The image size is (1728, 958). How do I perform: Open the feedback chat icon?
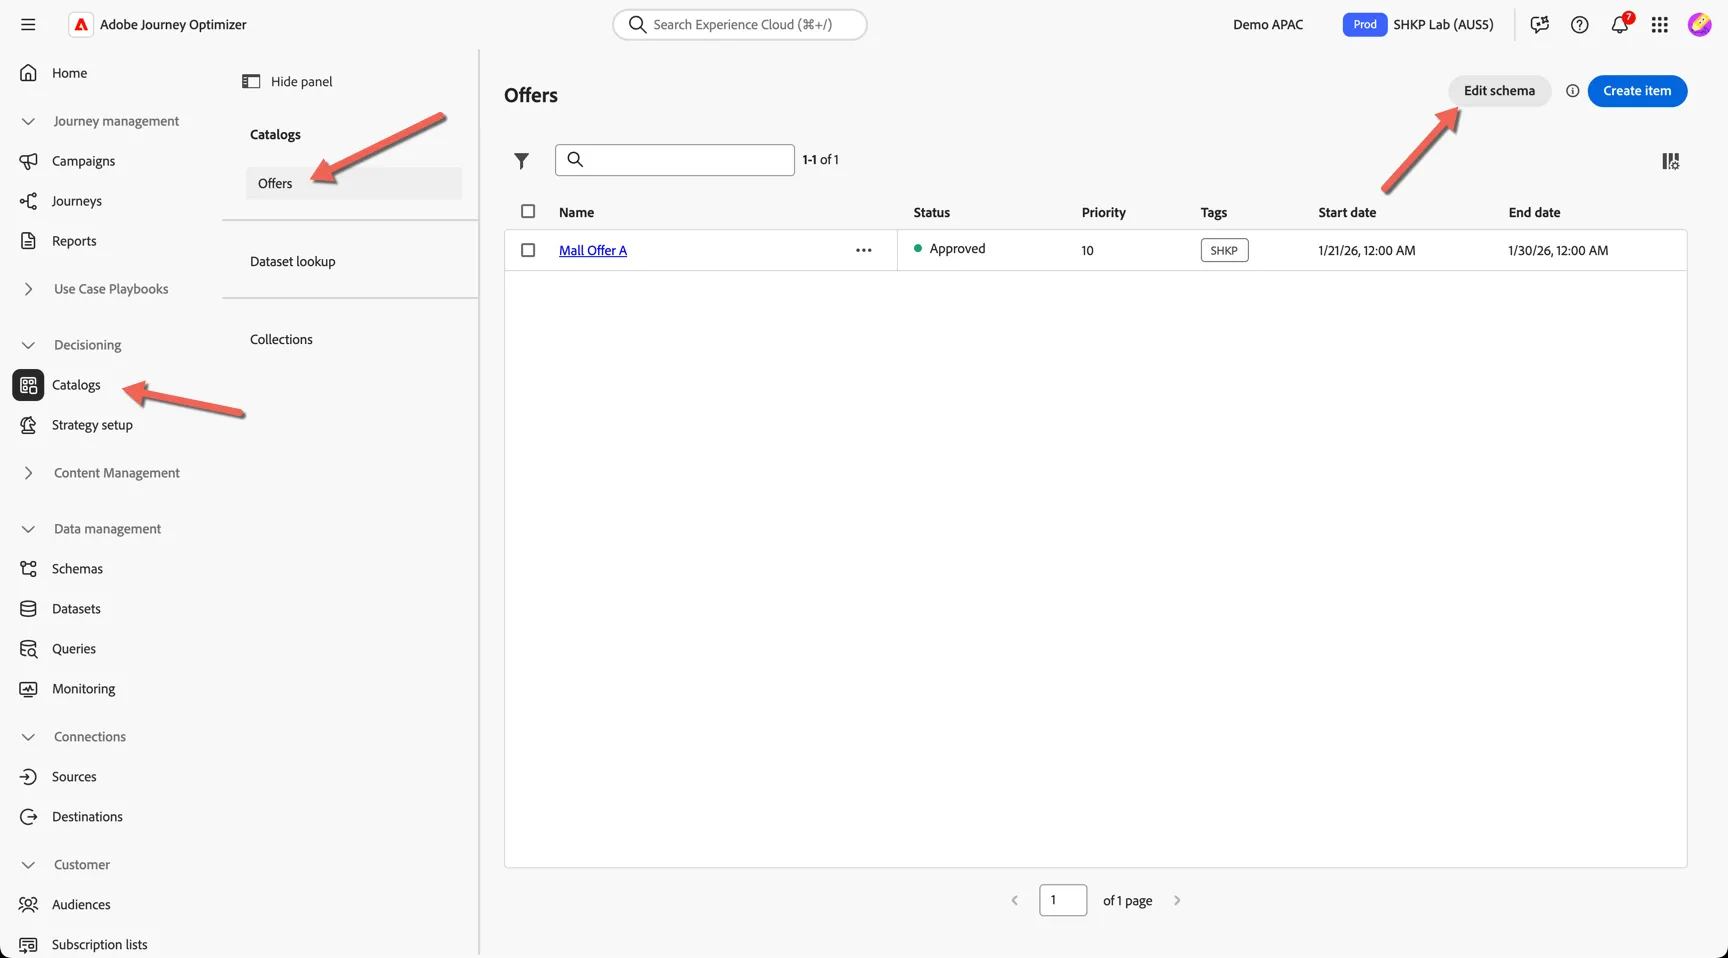1540,24
